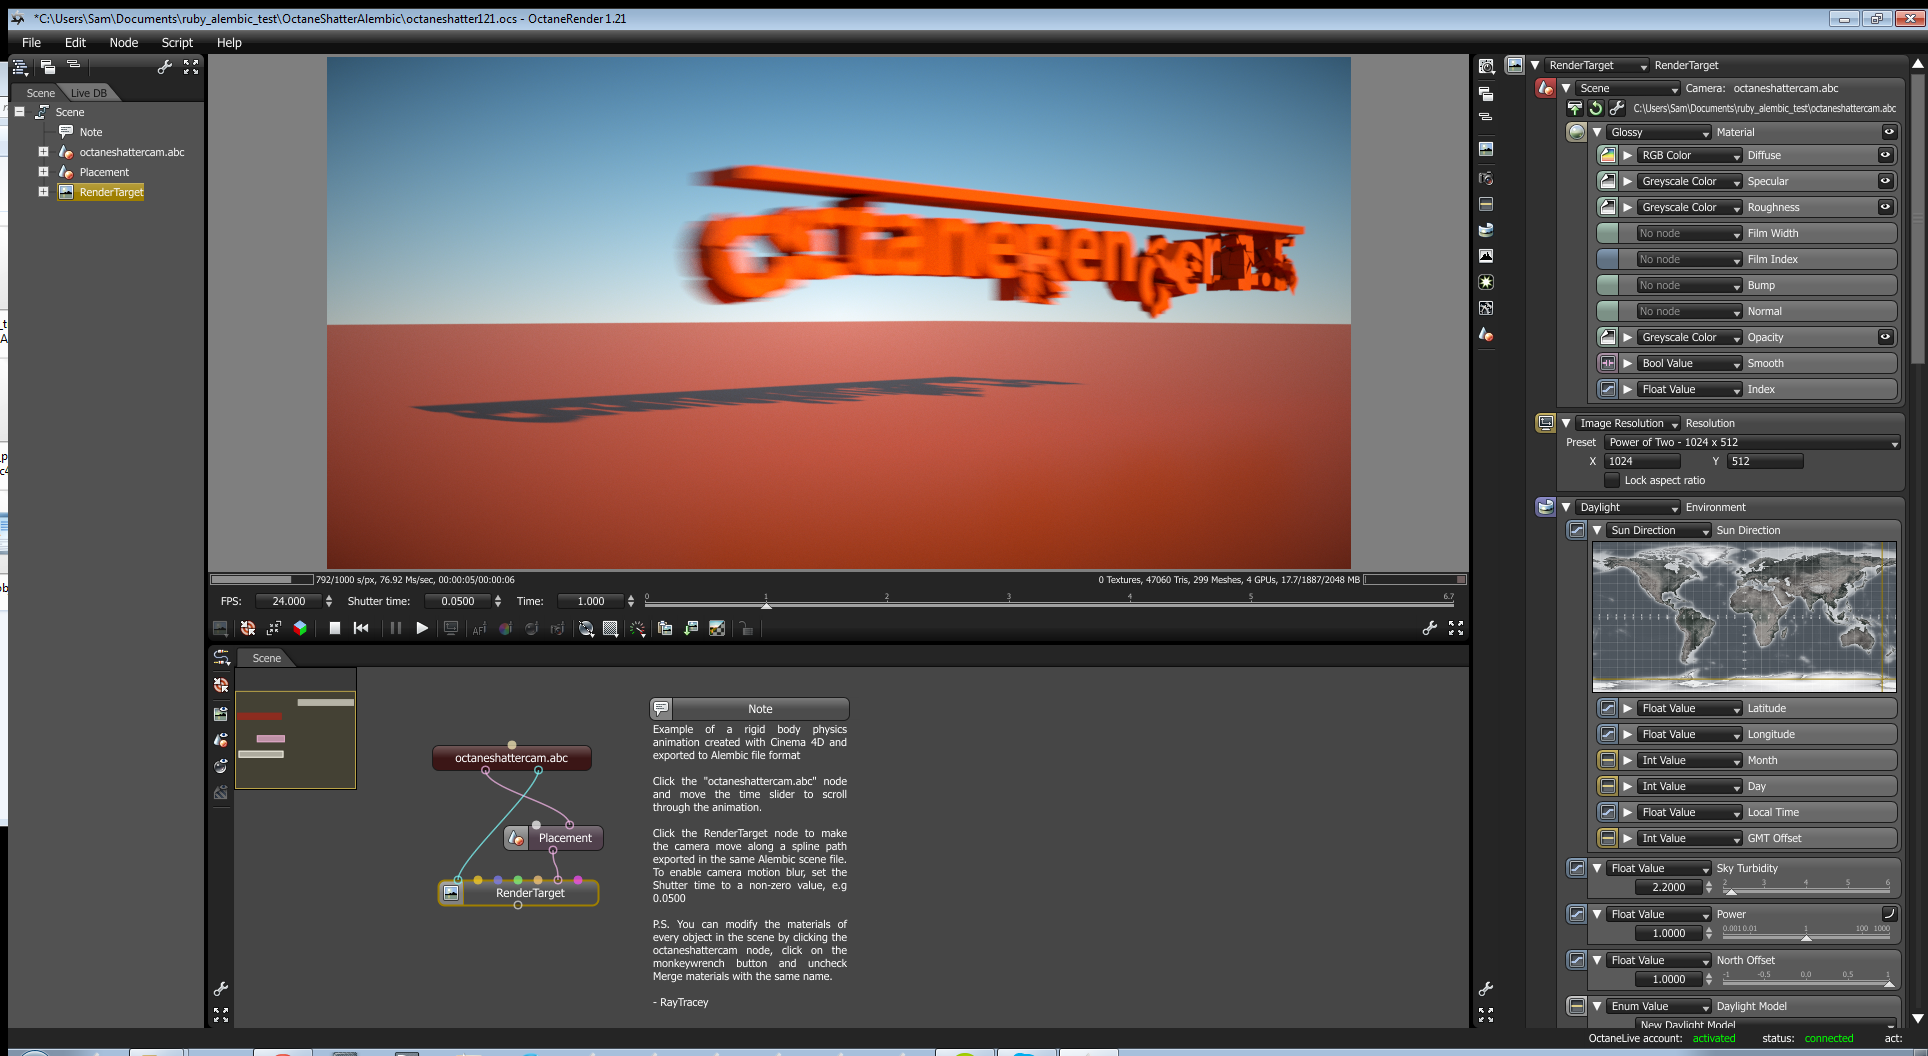Open the resolution Preset dropdown

pyautogui.click(x=1752, y=442)
